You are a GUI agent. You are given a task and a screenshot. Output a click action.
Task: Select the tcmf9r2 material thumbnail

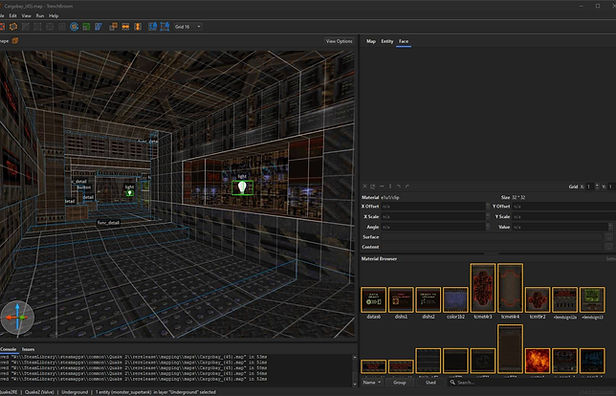[x=537, y=300]
